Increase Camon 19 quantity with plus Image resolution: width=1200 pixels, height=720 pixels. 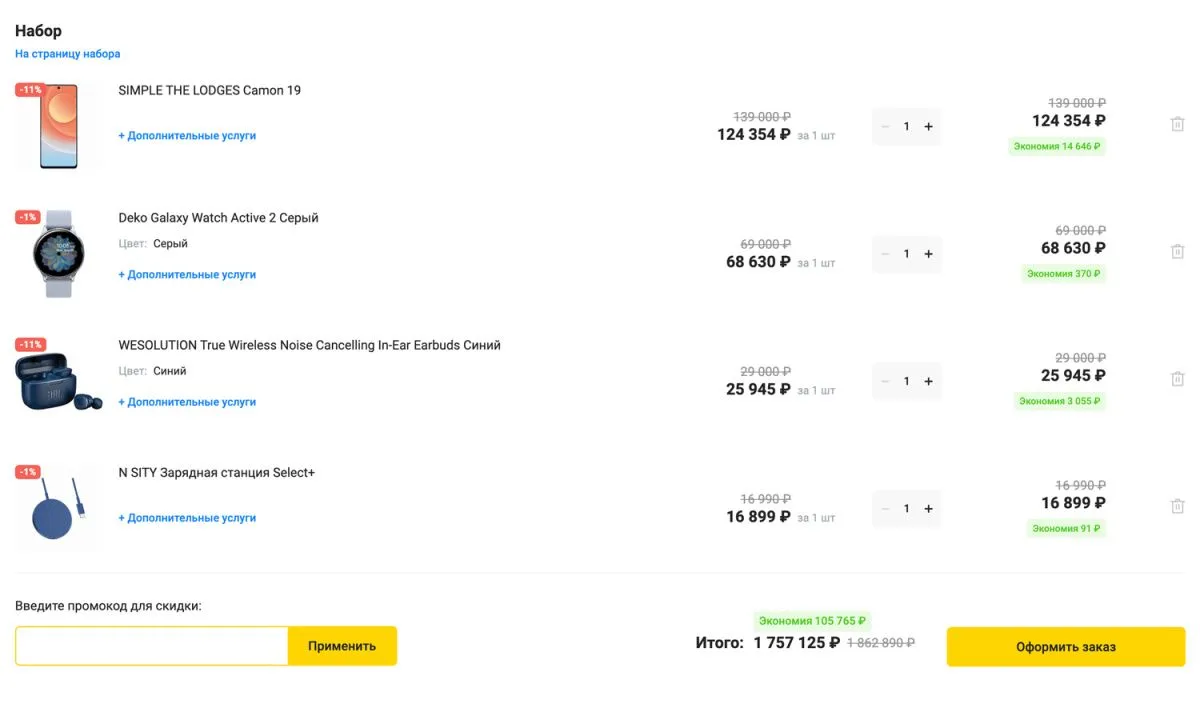(x=928, y=127)
